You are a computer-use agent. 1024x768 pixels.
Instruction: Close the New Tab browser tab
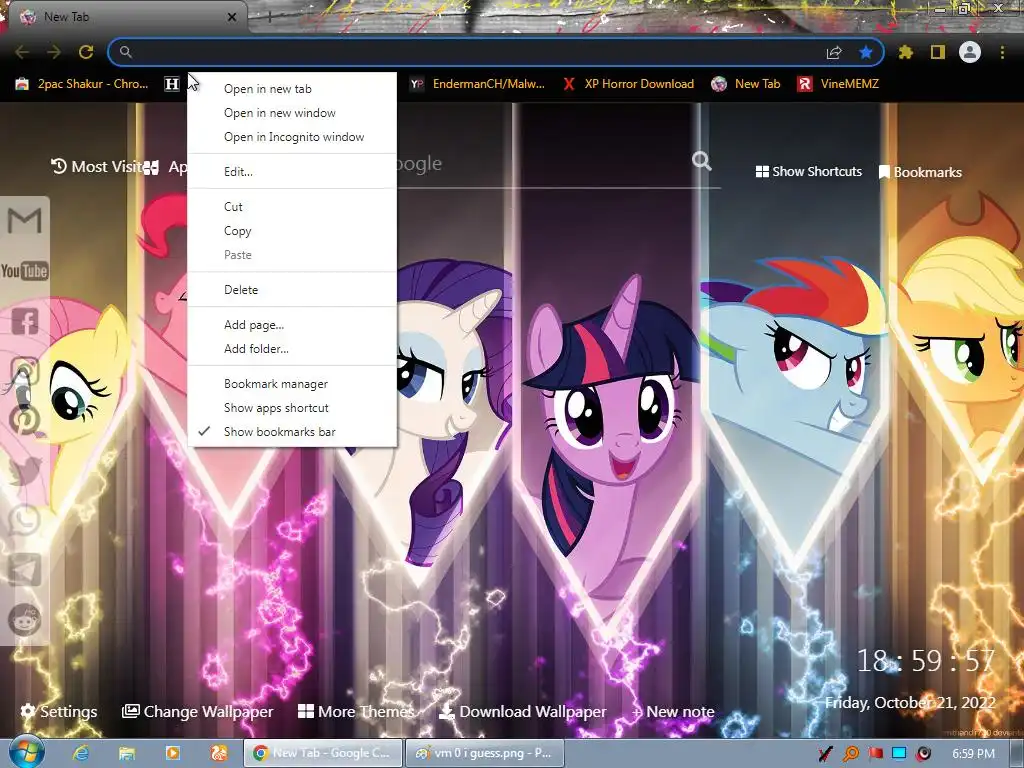tap(232, 18)
